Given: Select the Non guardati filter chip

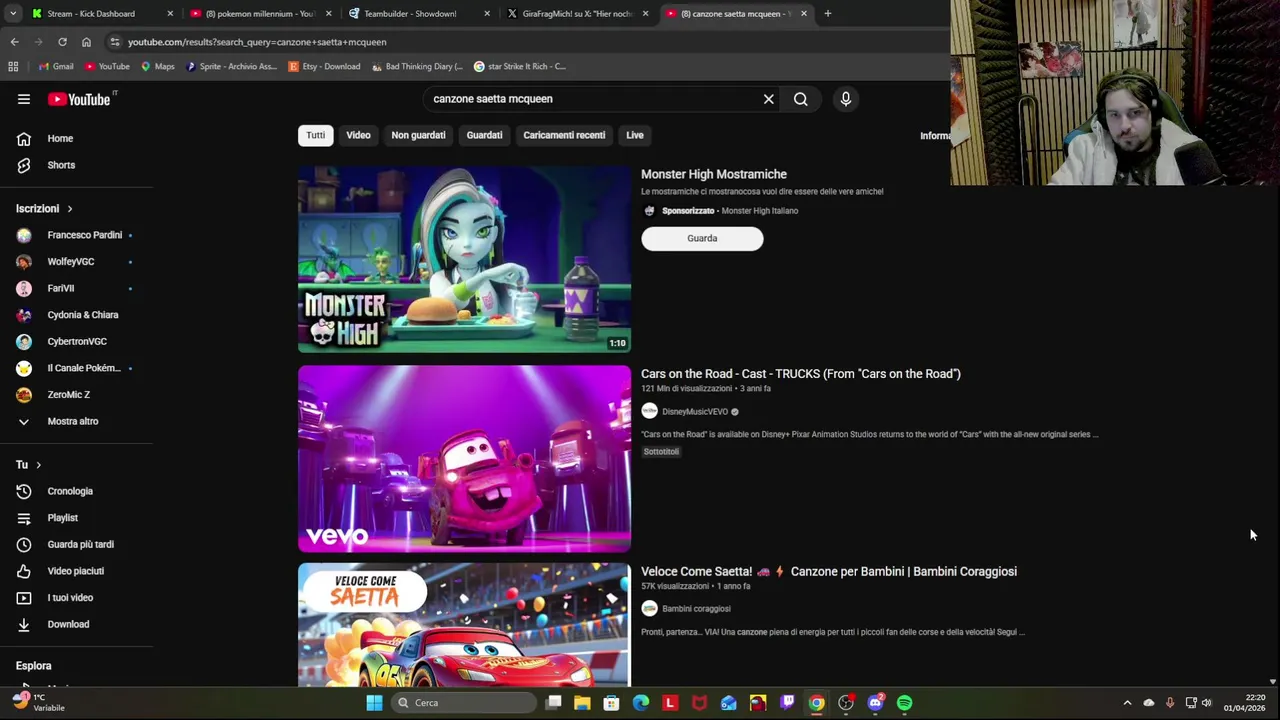Looking at the screenshot, I should 418,135.
